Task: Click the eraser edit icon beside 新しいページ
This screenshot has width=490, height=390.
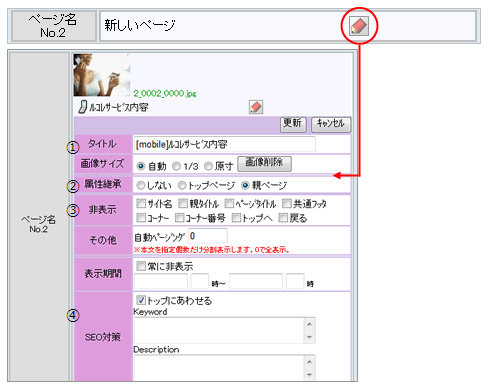Action: [x=359, y=25]
